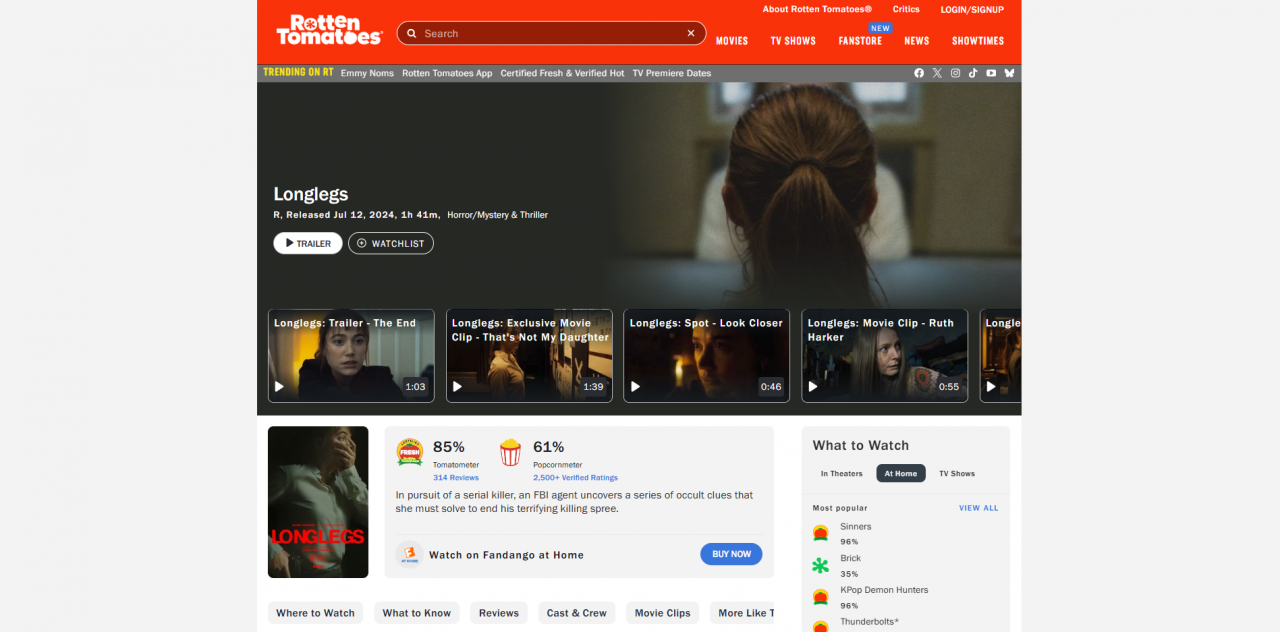Open Certified Fresh & Verified Hot link
Image resolution: width=1280 pixels, height=632 pixels.
(x=562, y=73)
